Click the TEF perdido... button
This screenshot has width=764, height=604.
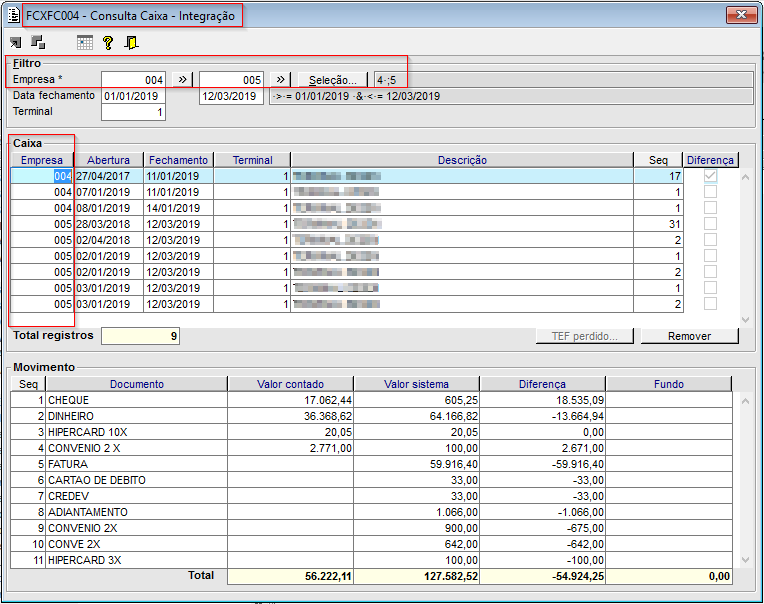(x=585, y=336)
